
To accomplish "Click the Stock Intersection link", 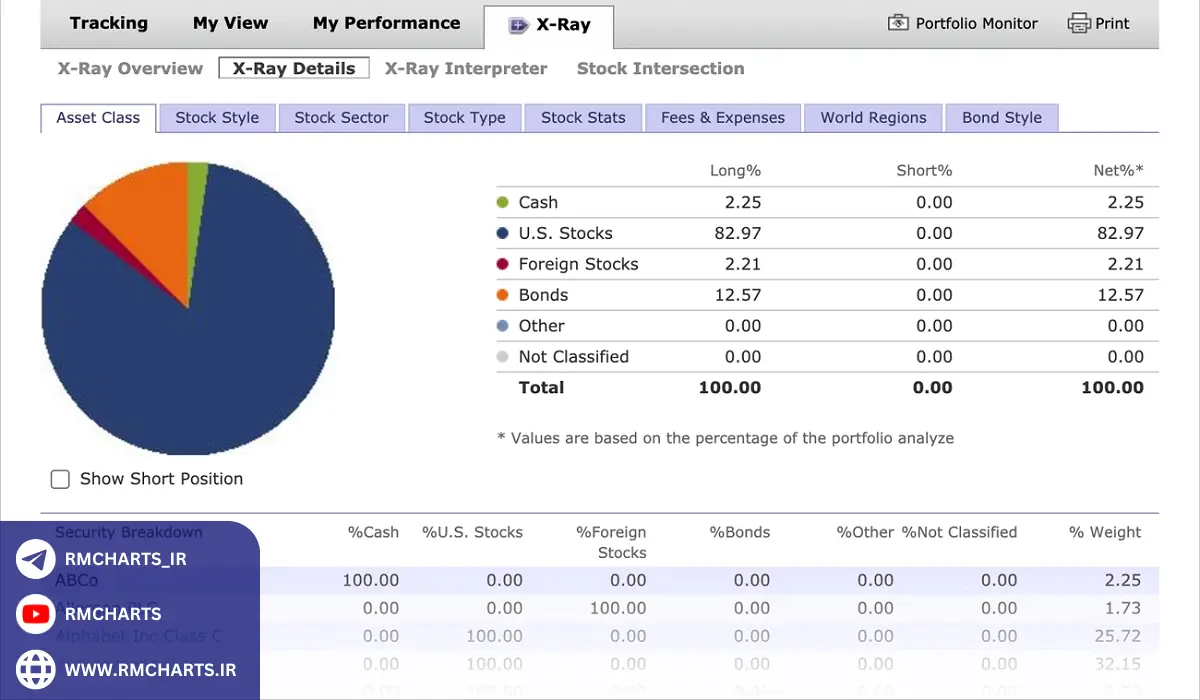I will tap(660, 69).
